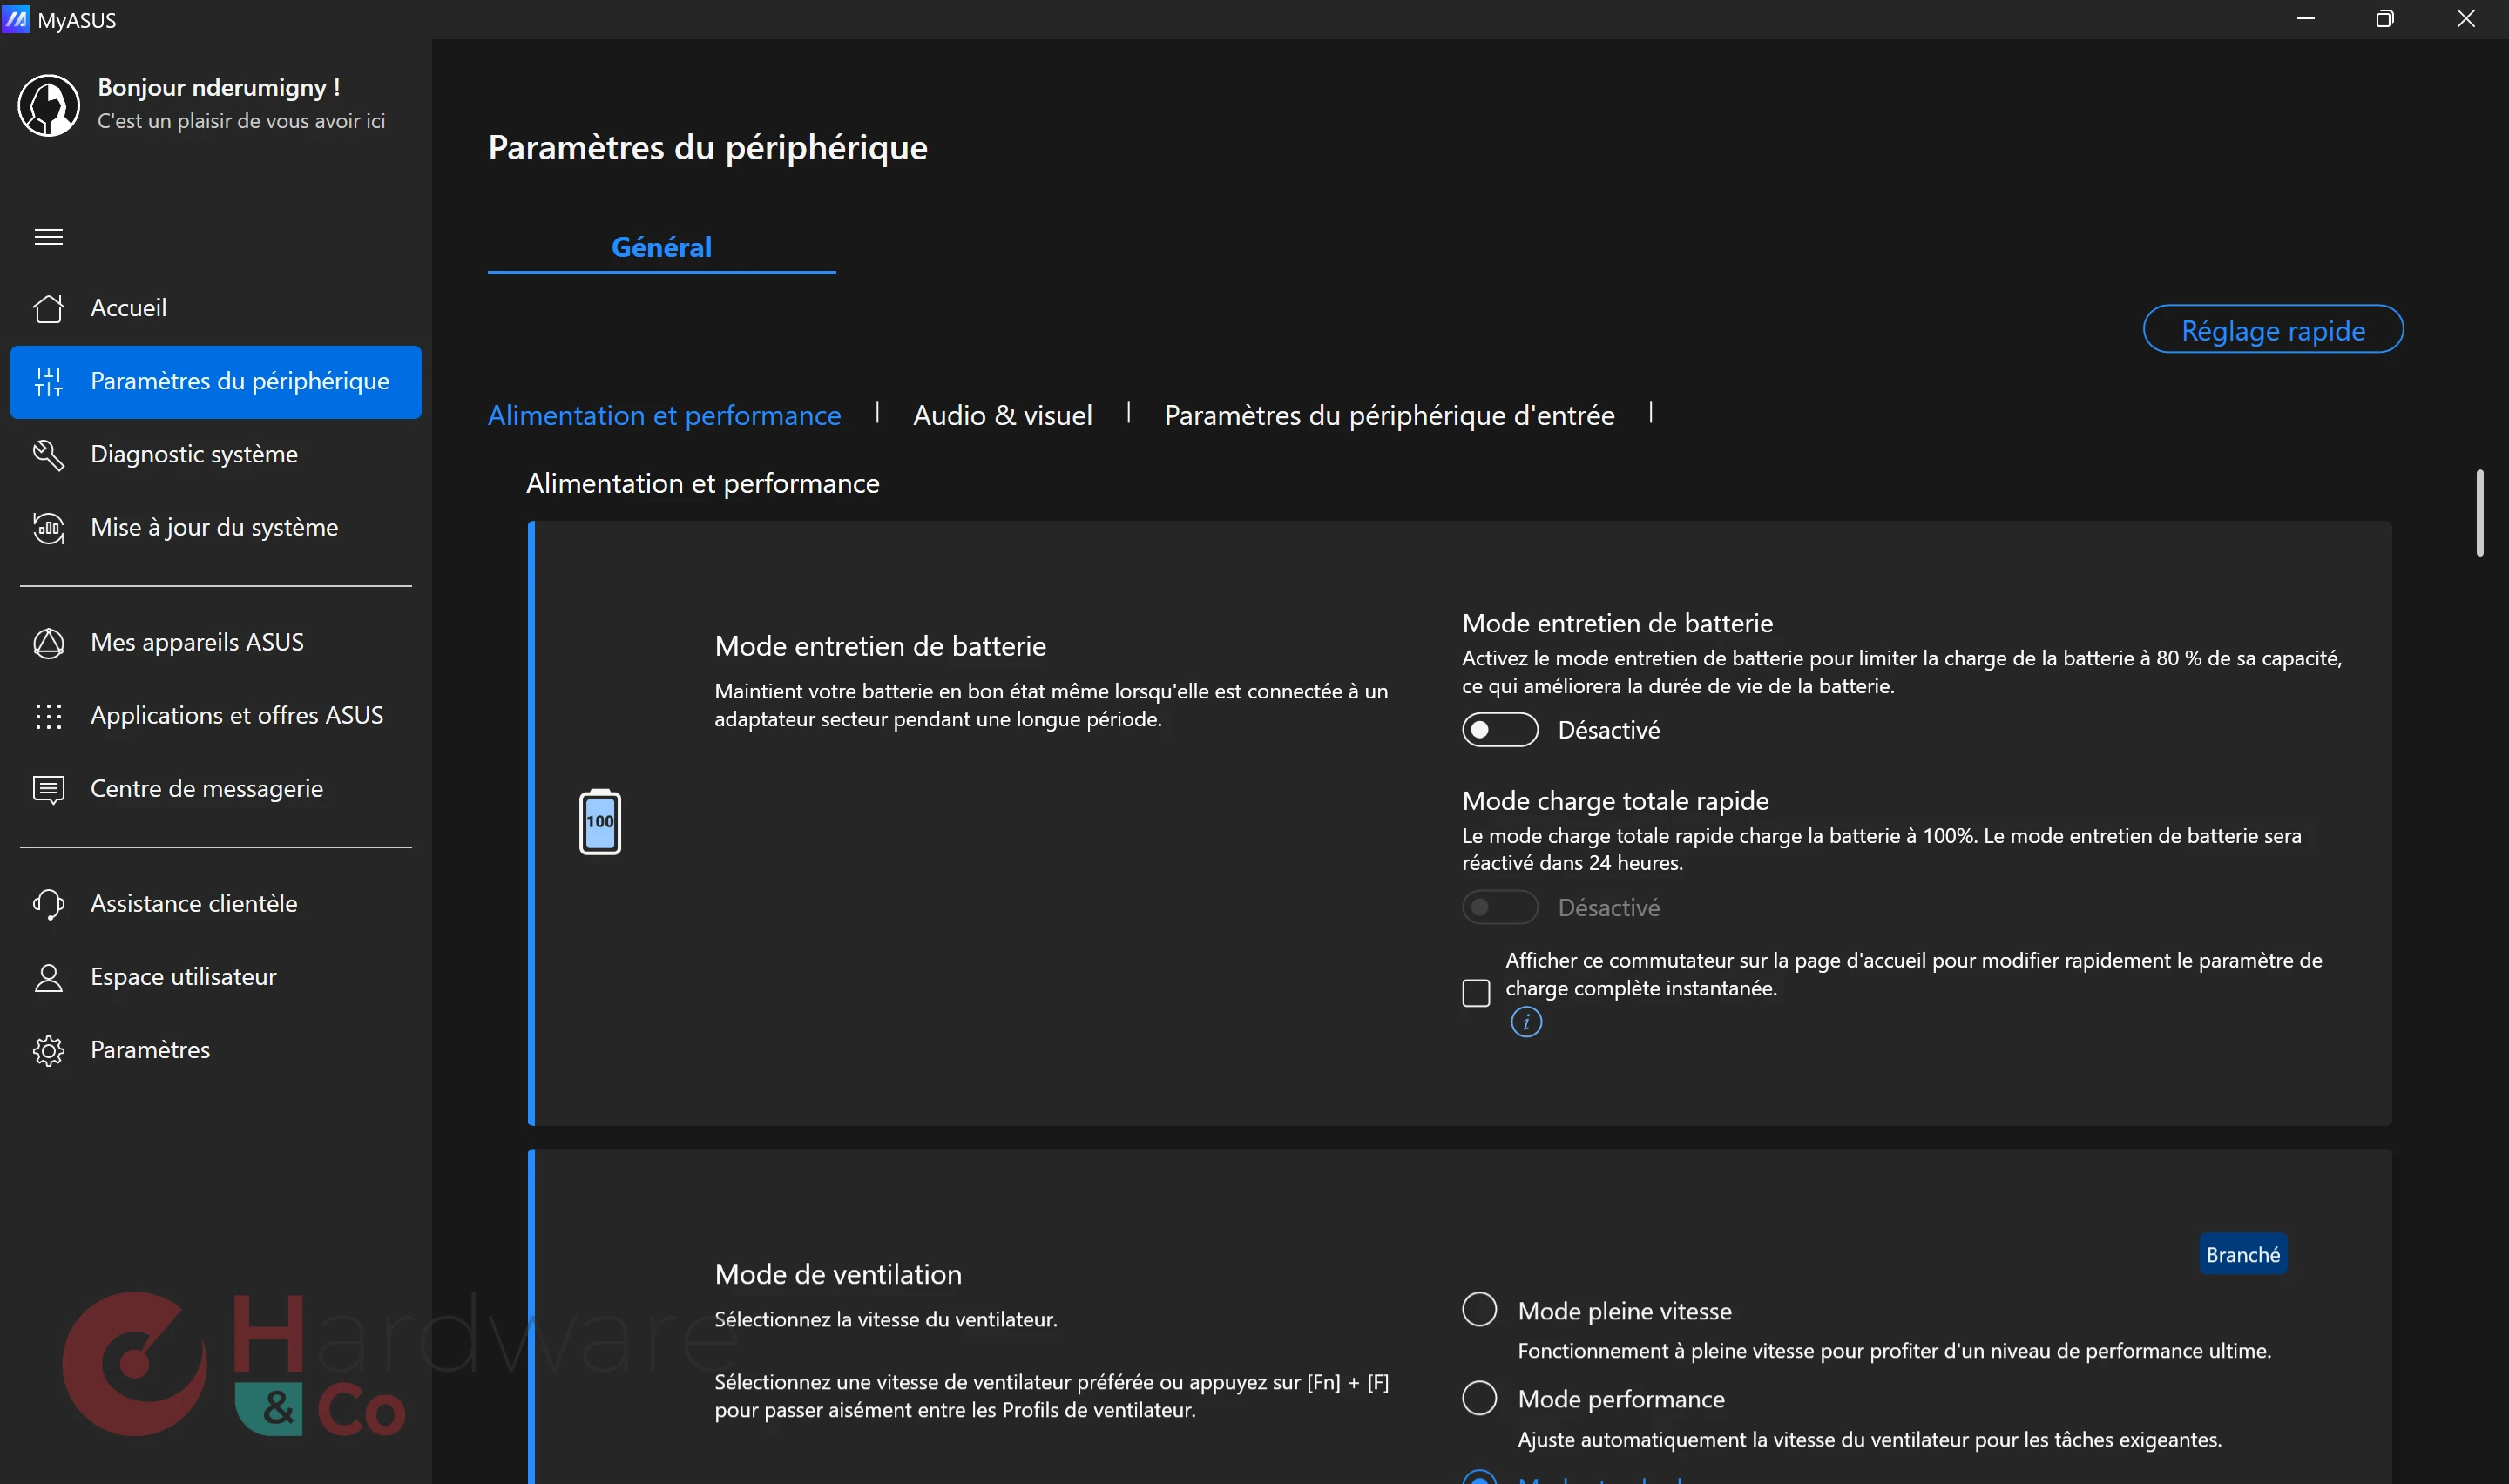
Task: Open Mes appareils ASUS page
Action: coord(215,643)
